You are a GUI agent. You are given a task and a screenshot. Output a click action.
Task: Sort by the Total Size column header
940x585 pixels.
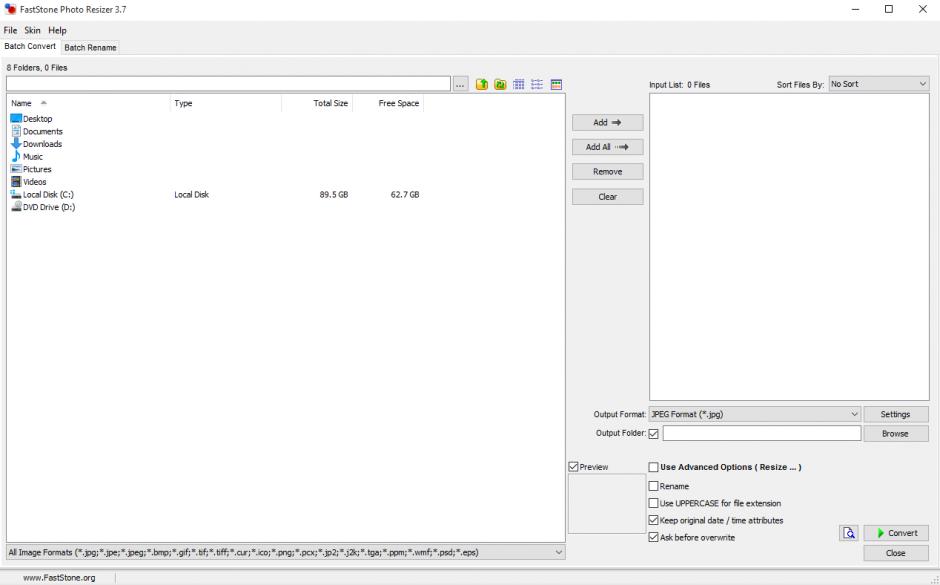click(x=317, y=103)
